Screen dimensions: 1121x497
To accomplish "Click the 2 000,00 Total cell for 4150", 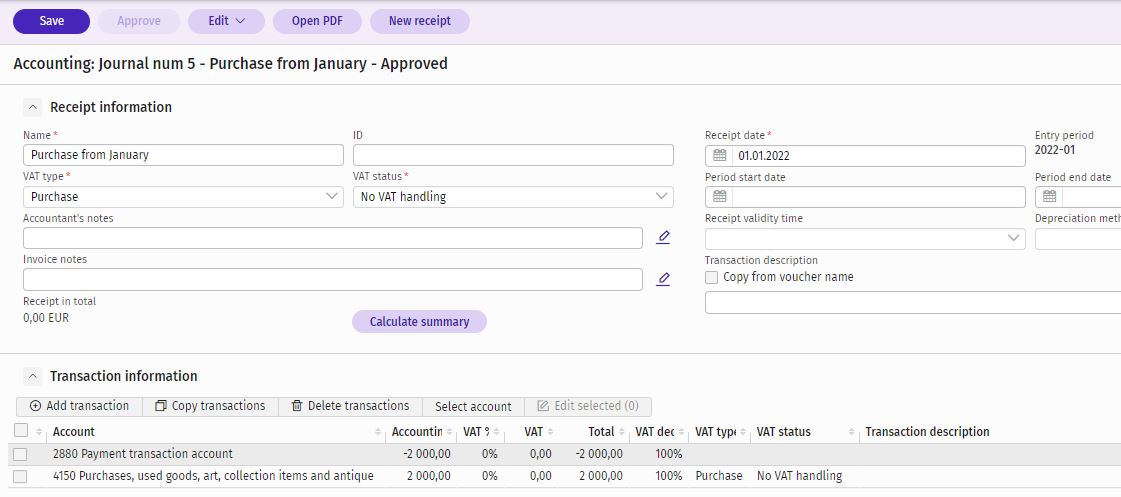I will click(x=601, y=476).
